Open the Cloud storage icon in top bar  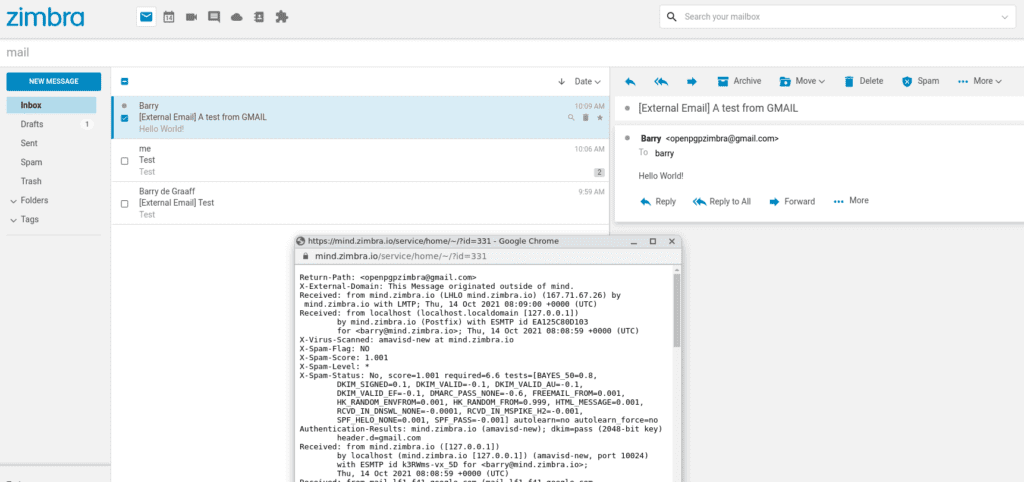(236, 18)
